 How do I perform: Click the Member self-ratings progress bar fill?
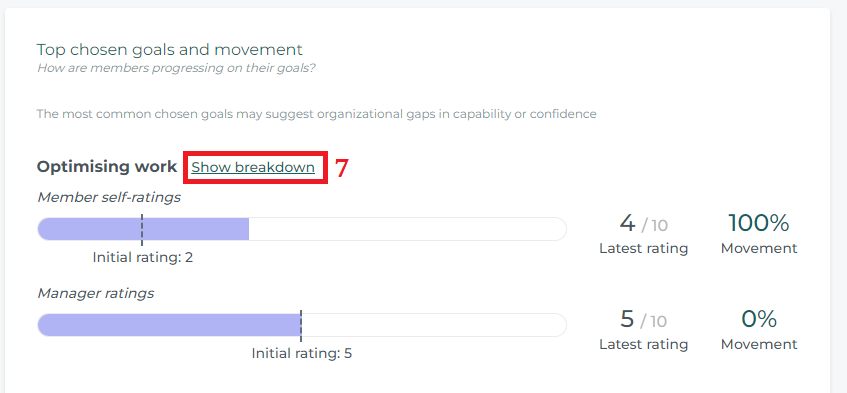pos(143,229)
